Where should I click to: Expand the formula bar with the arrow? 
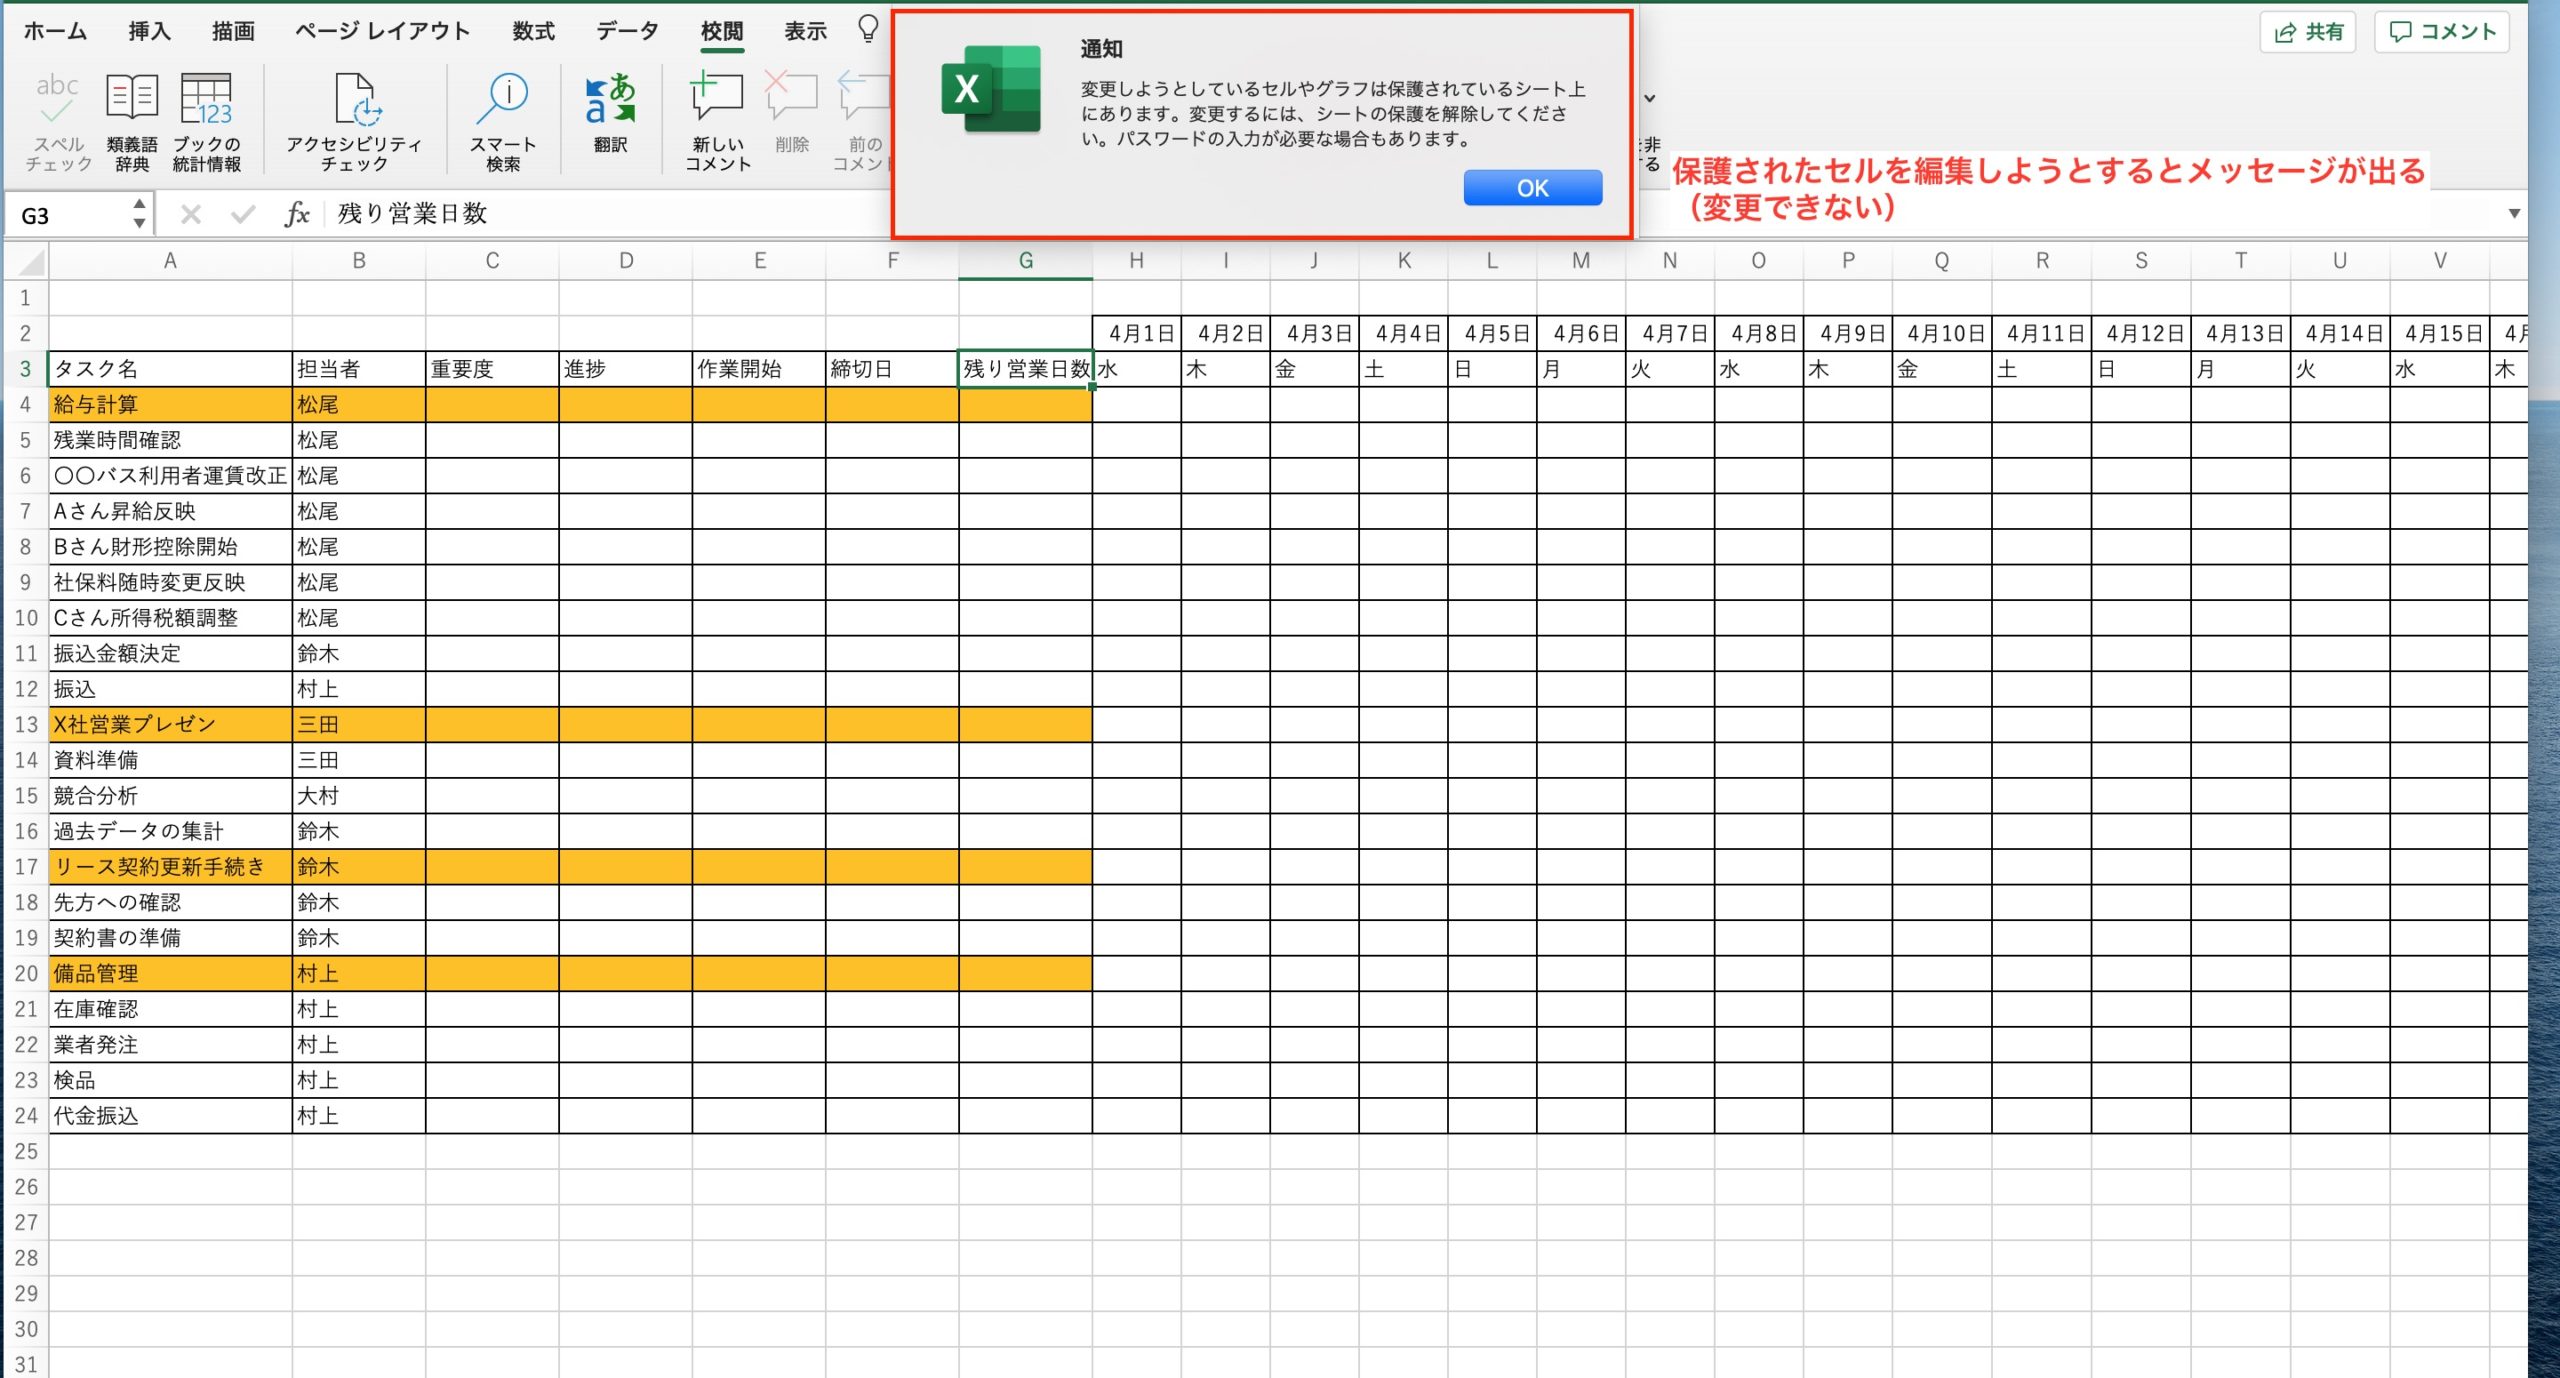tap(2514, 214)
